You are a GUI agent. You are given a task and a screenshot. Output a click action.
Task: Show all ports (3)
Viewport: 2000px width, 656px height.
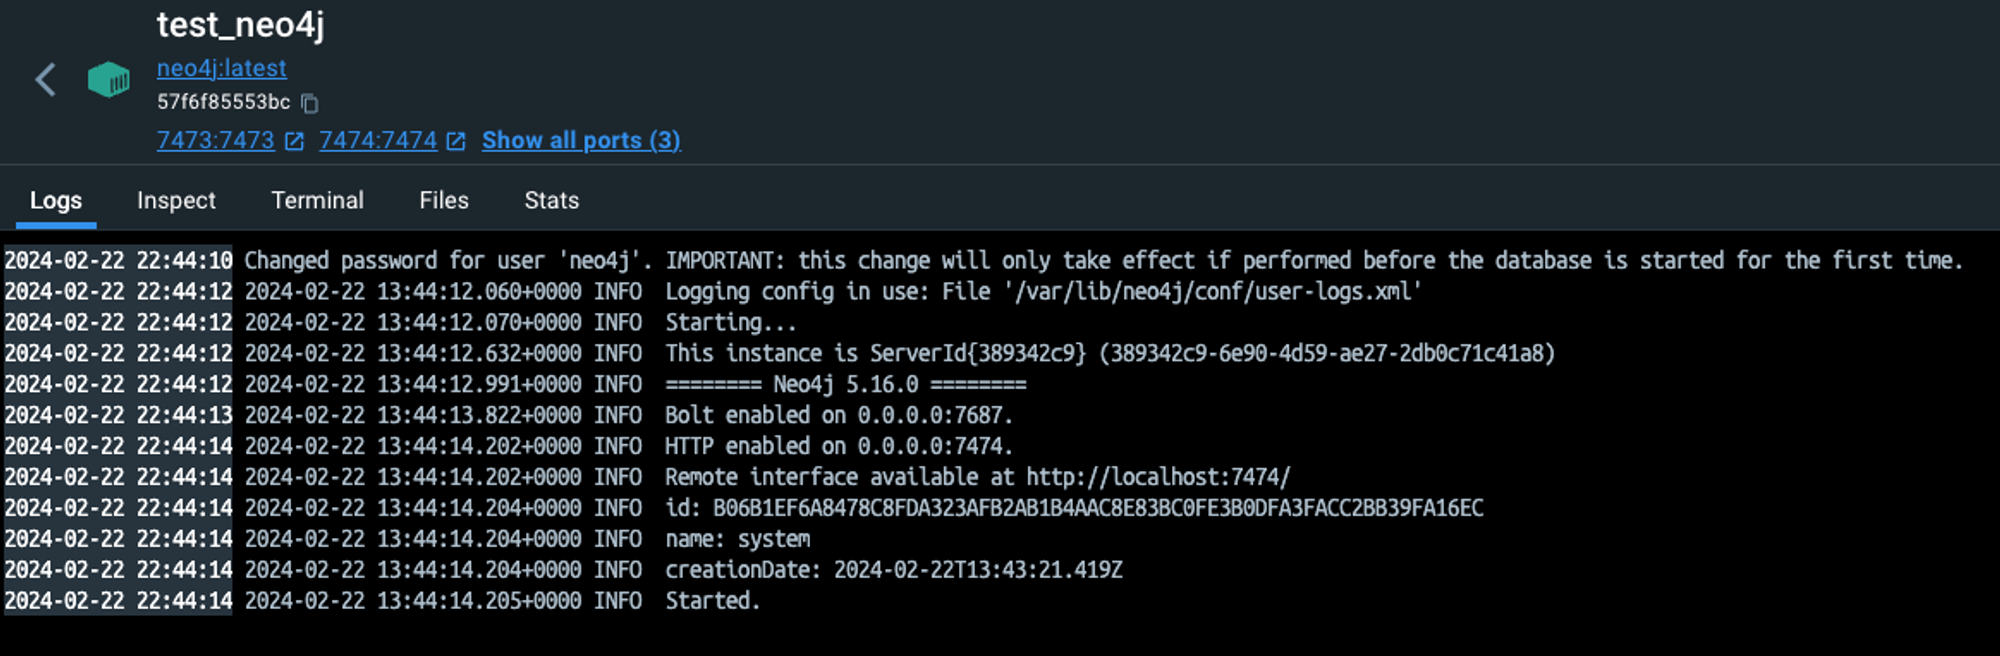580,140
